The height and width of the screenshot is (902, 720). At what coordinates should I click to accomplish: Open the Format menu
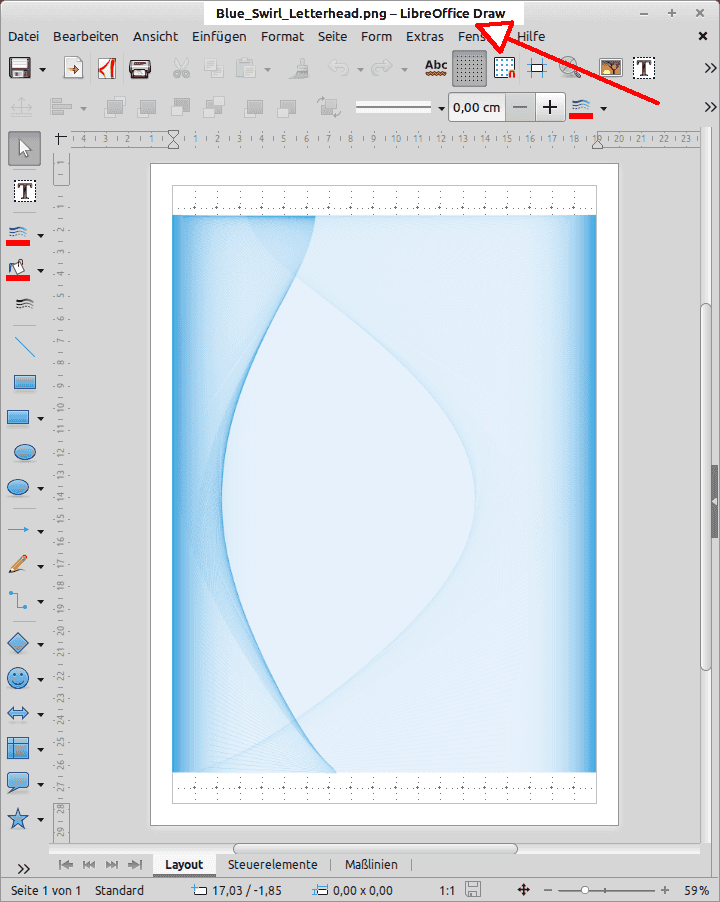(x=282, y=36)
